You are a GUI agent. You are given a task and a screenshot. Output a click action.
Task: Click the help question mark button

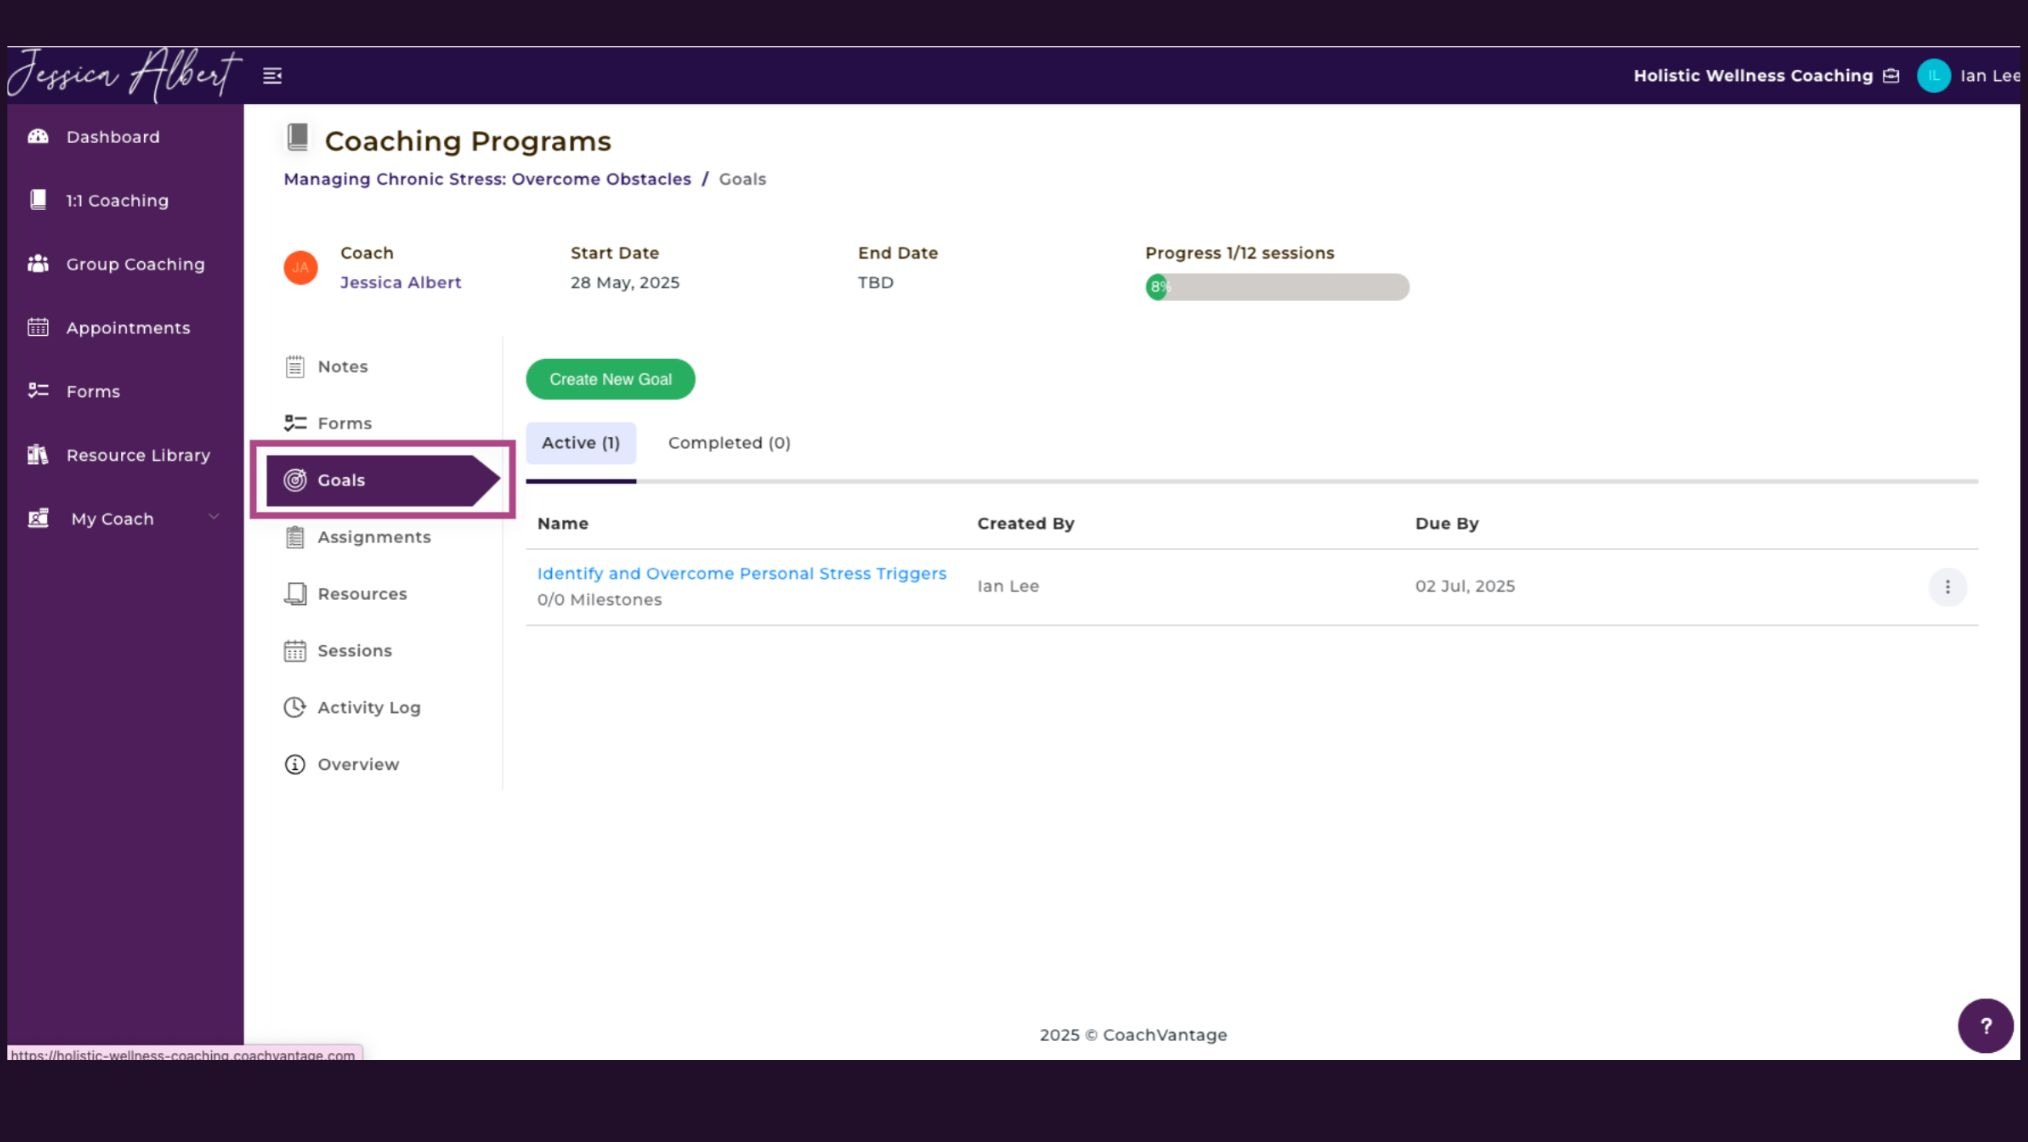point(1985,1026)
